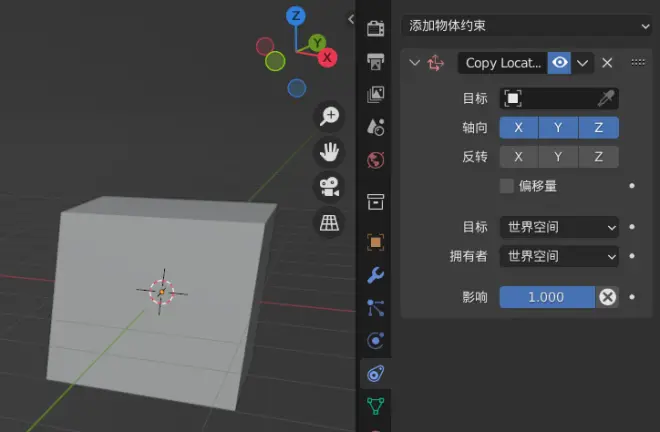Click the constraint drag handle grip
The height and width of the screenshot is (432, 660).
[638, 63]
